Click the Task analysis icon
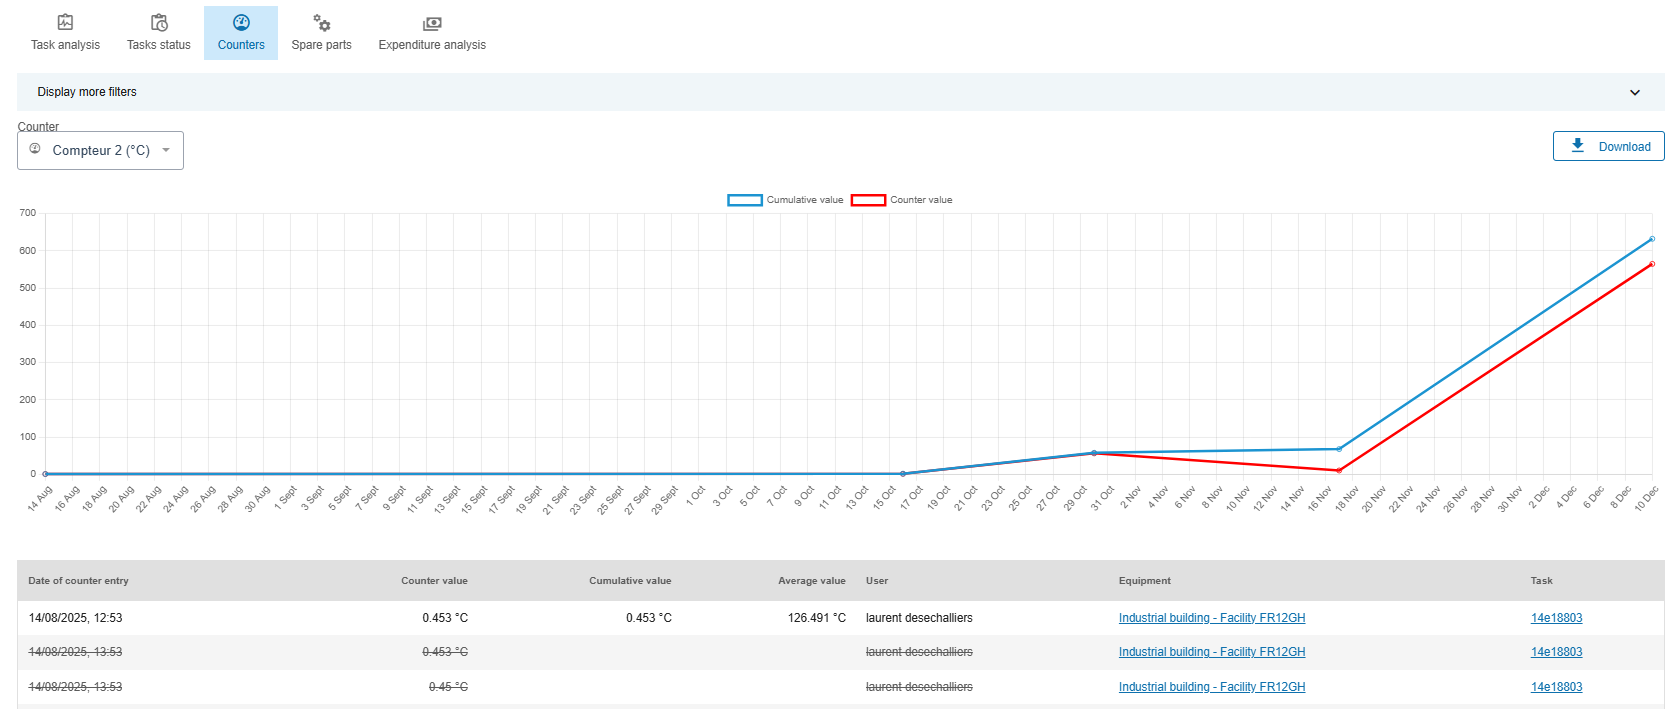 (65, 22)
